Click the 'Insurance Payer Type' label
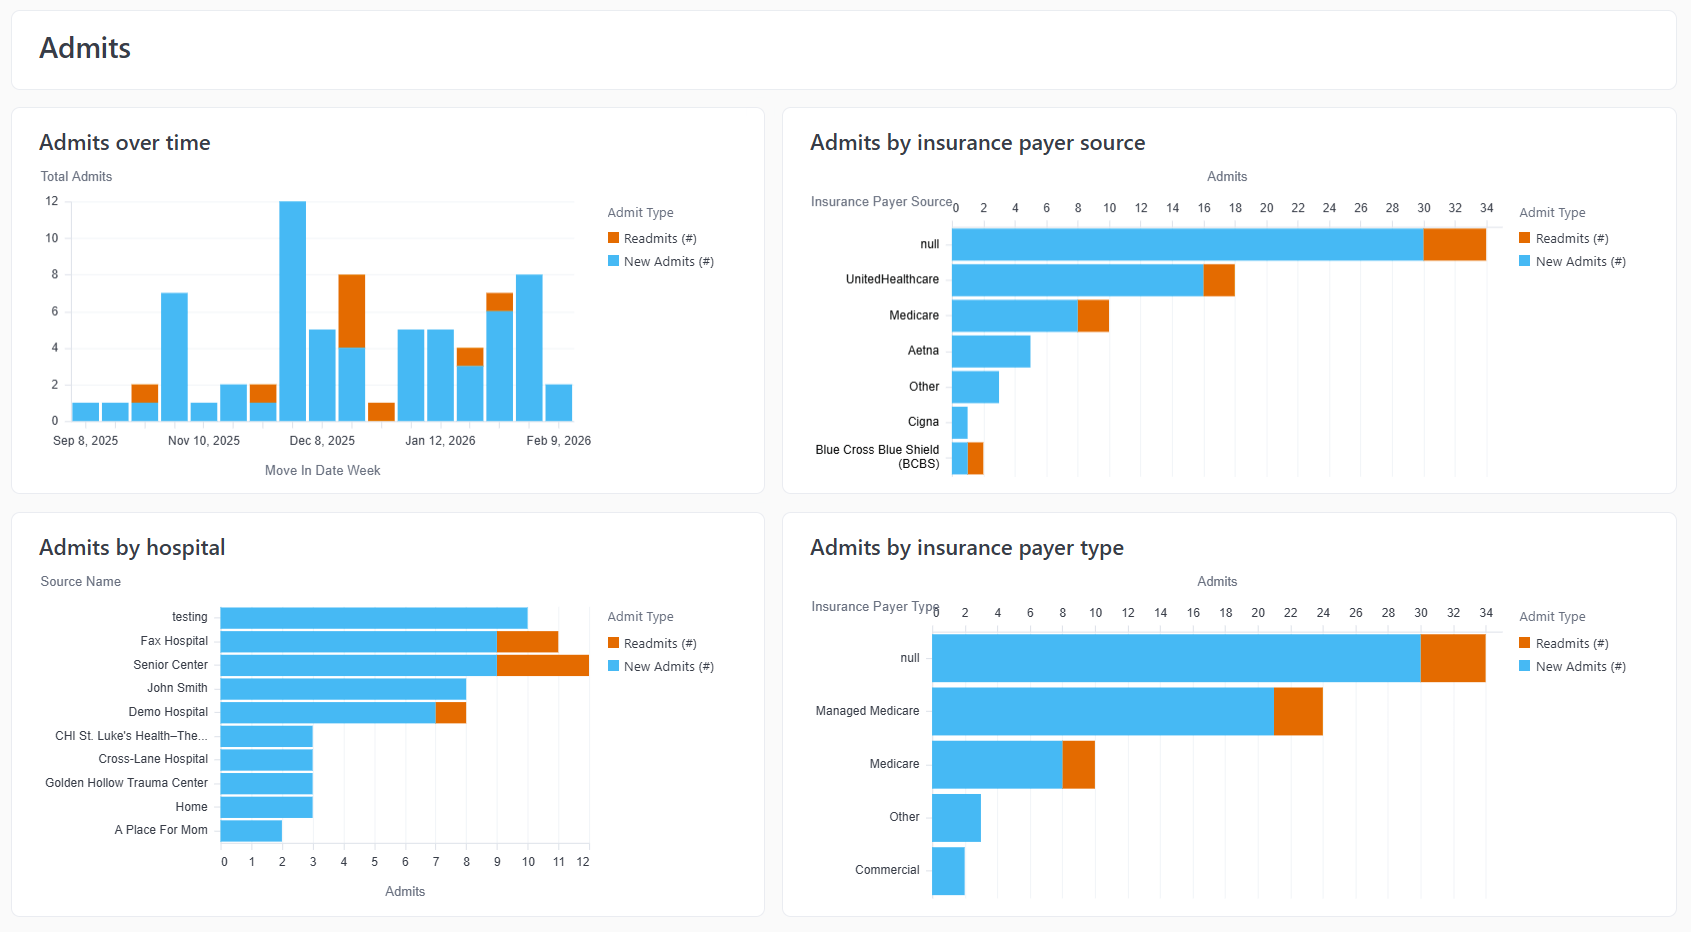The height and width of the screenshot is (932, 1691). [874, 607]
